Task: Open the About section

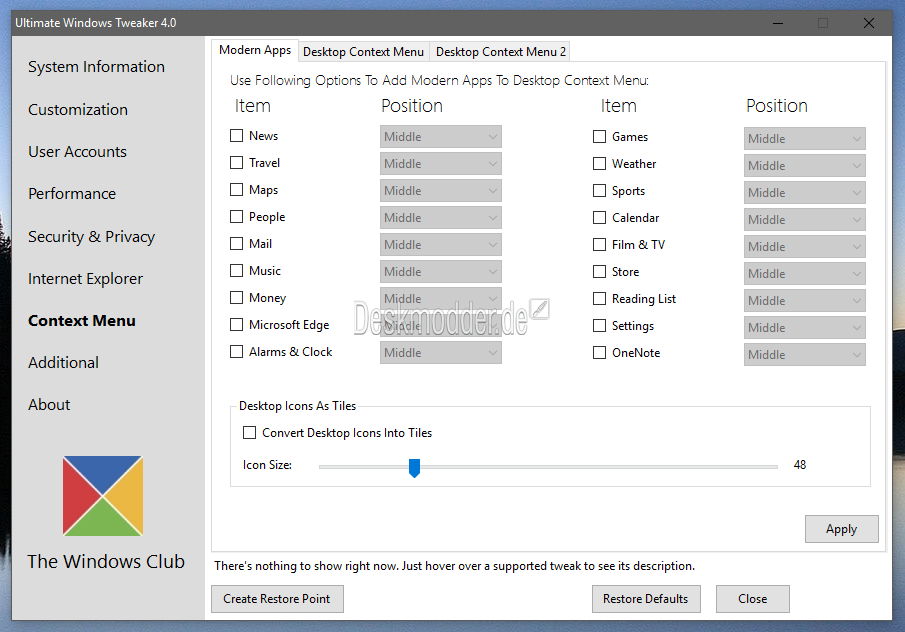Action: coord(49,405)
